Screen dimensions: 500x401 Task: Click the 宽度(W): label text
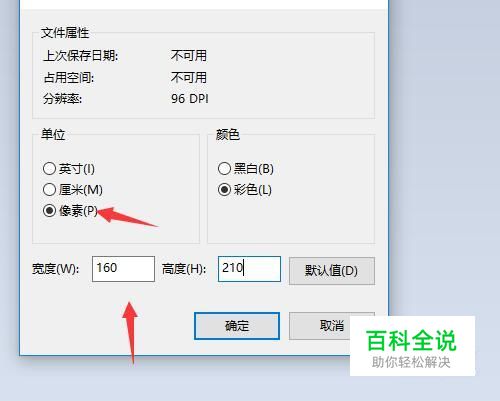pos(55,269)
